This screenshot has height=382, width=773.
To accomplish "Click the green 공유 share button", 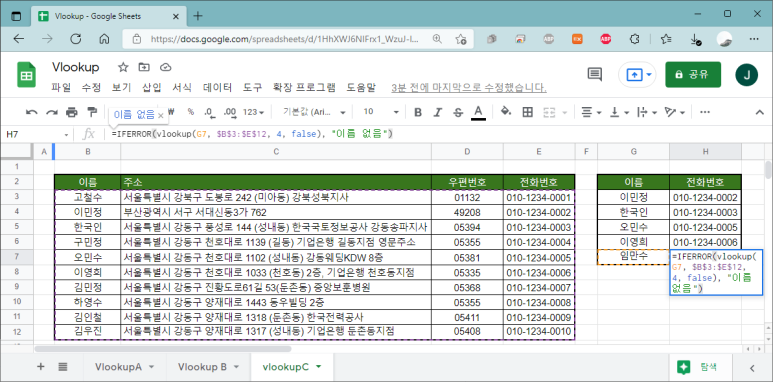I will [x=693, y=74].
